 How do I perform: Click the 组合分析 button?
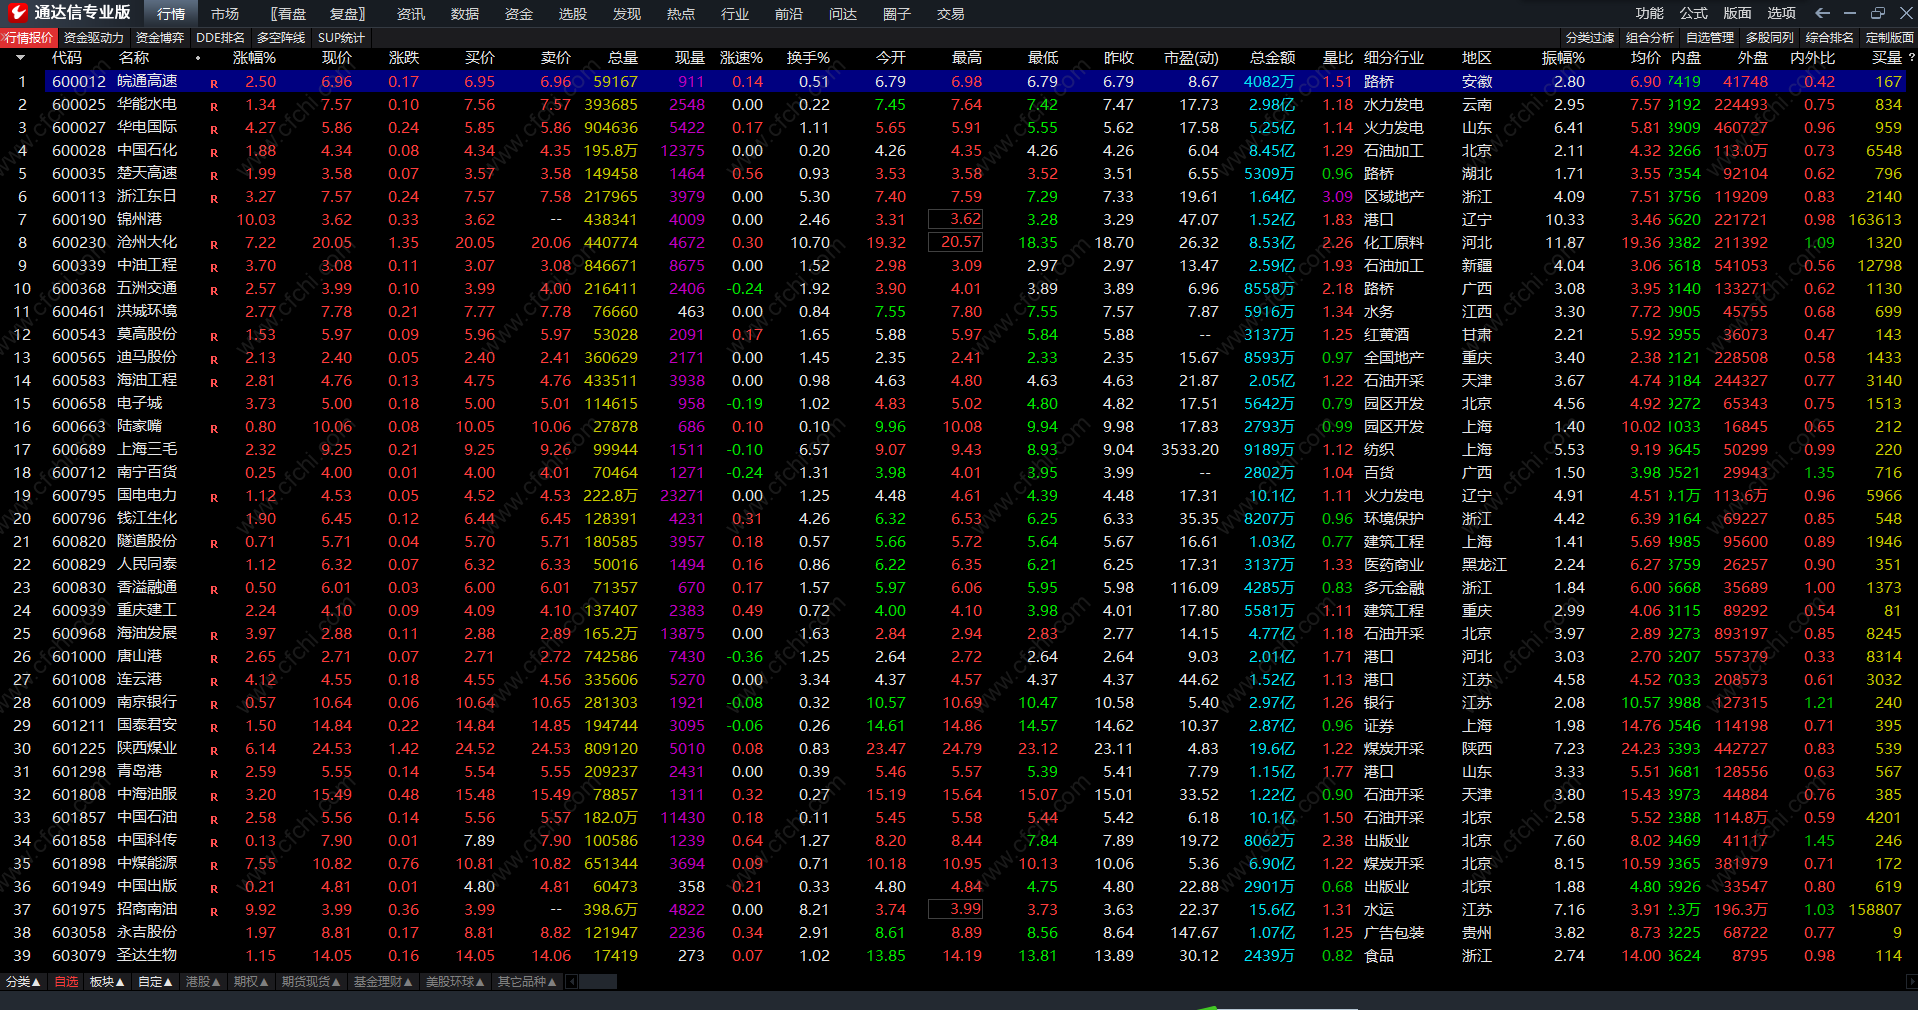(x=1650, y=38)
